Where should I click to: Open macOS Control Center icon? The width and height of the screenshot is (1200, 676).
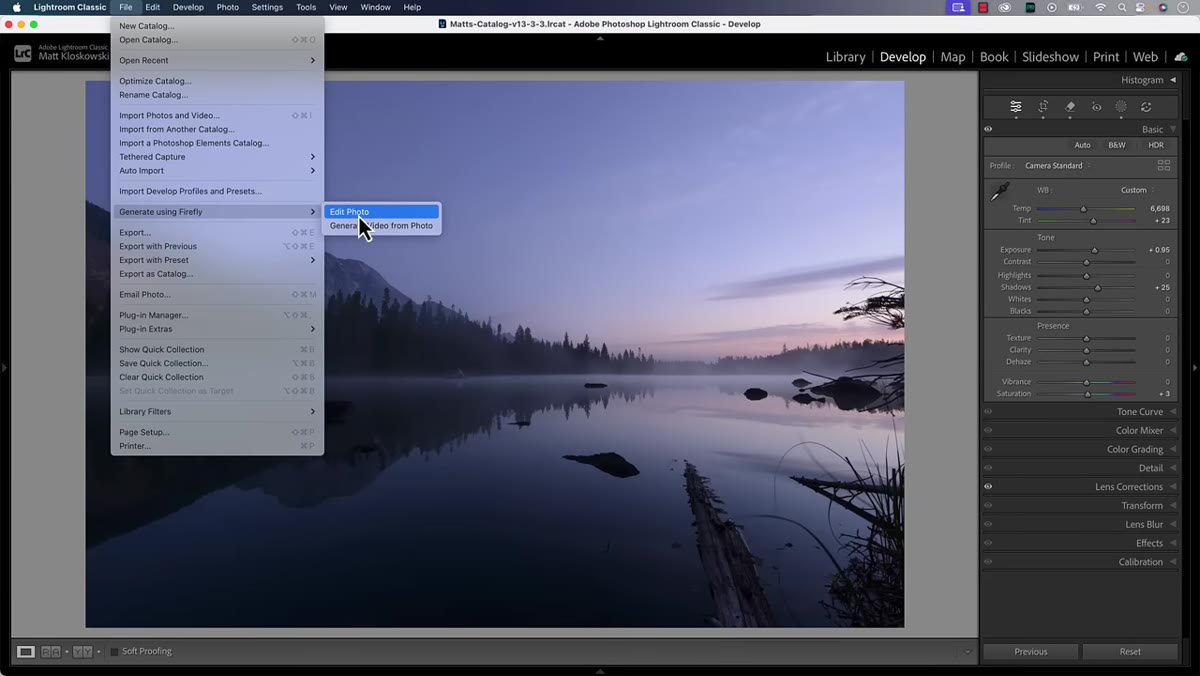click(1142, 7)
